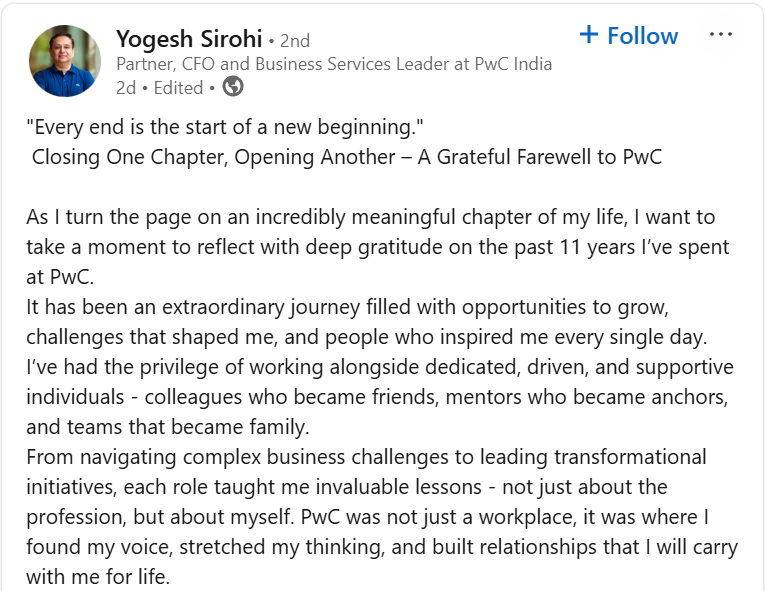The height and width of the screenshot is (591, 765).
Task: Follow Yogesh Sirohi
Action: click(629, 36)
